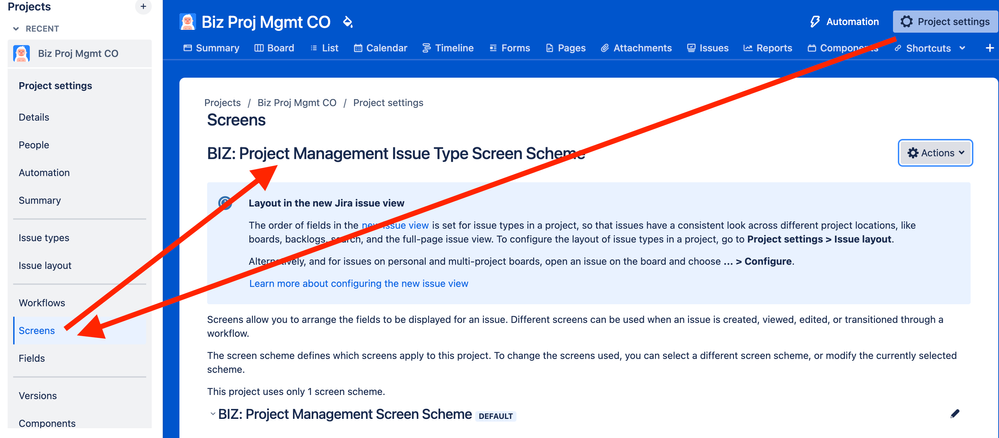Click the plus icon at tab bar end
This screenshot has height=438, width=999.
pyautogui.click(x=990, y=48)
